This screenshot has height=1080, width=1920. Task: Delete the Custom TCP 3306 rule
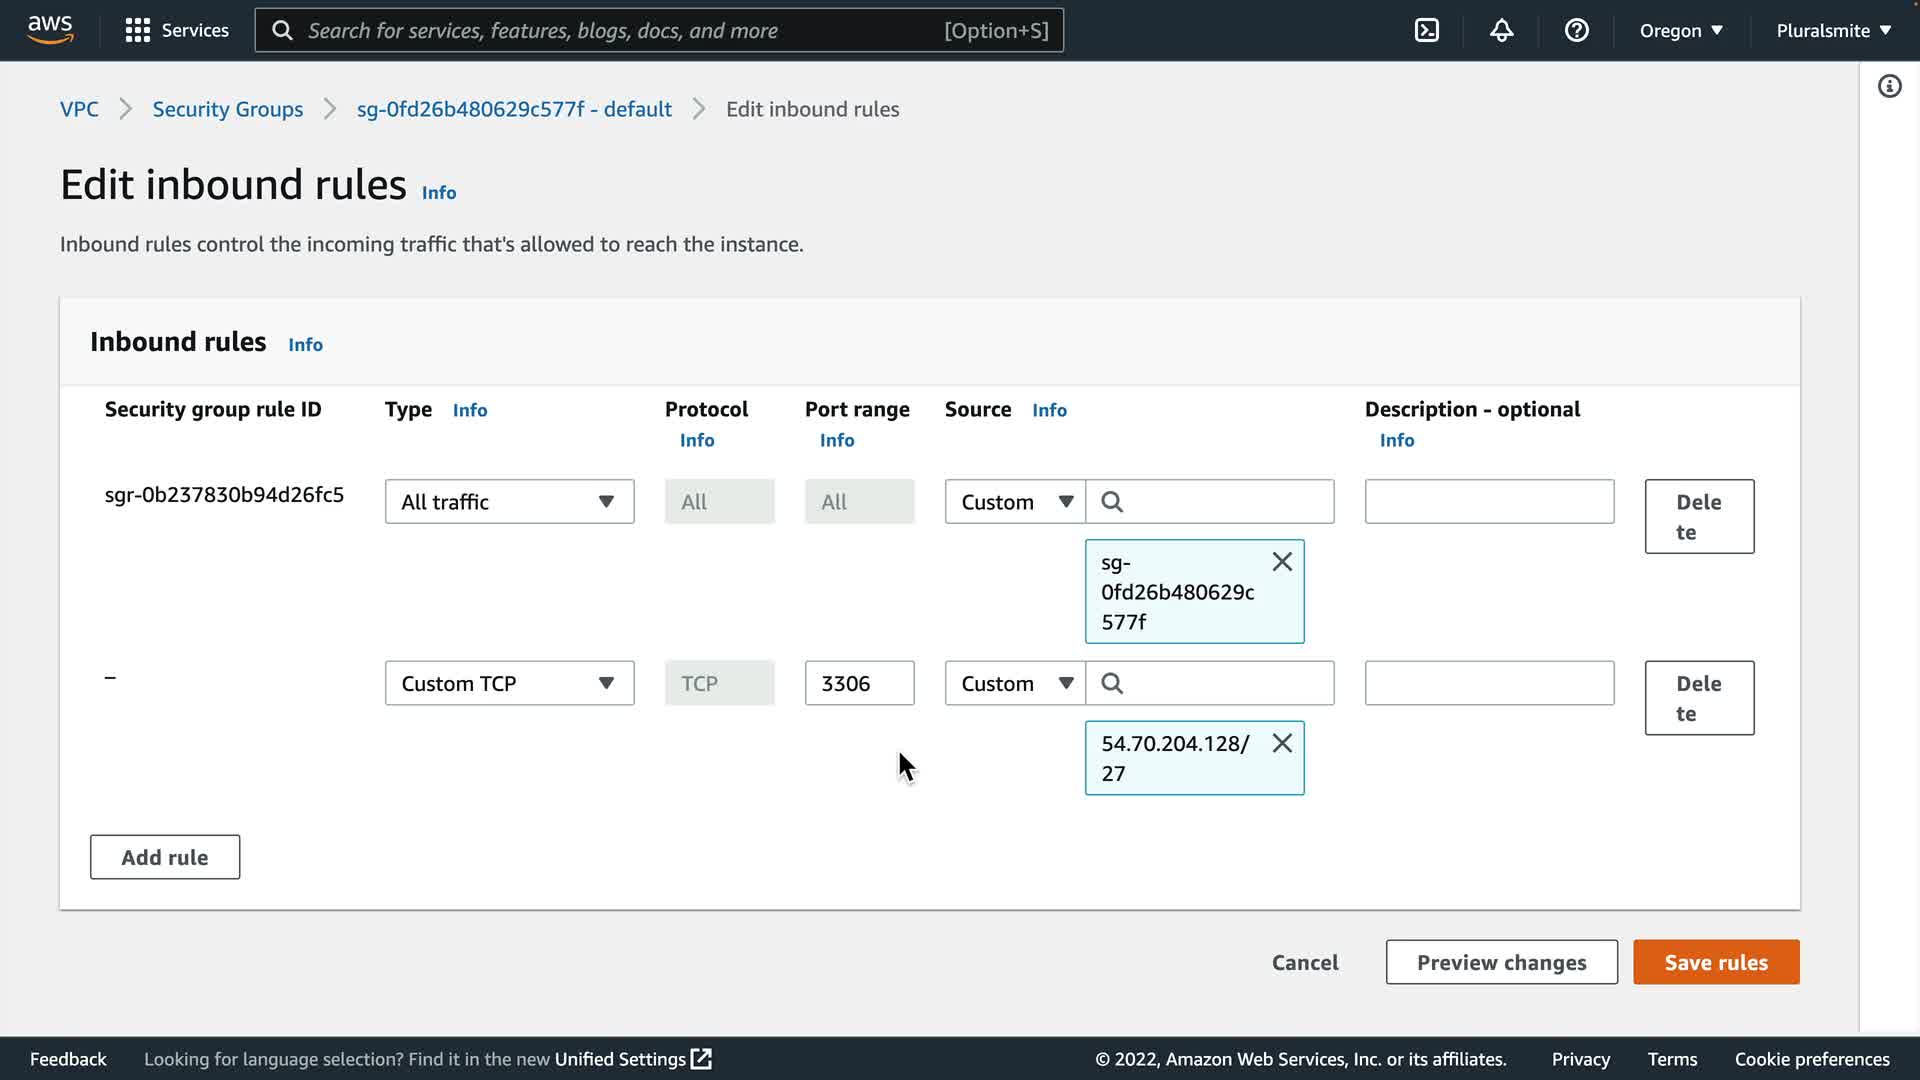click(x=1699, y=698)
